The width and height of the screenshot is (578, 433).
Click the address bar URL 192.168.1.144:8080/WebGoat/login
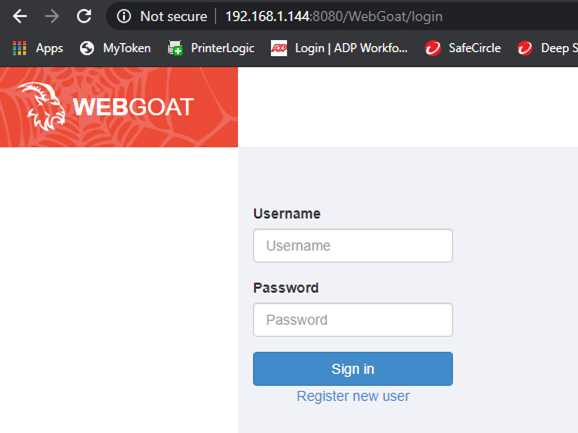pos(334,17)
